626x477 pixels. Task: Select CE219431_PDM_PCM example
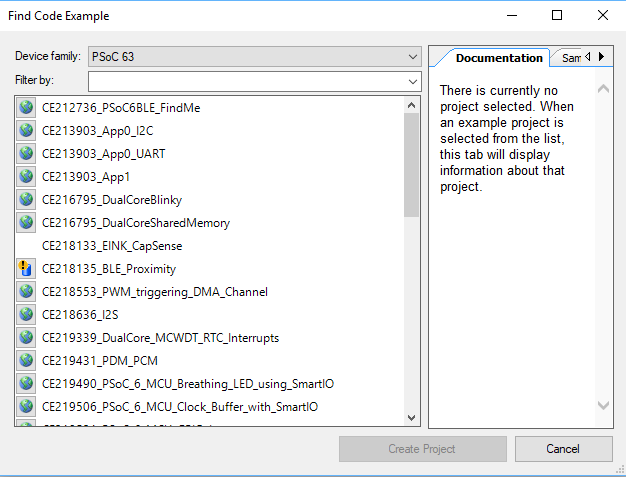[99, 361]
